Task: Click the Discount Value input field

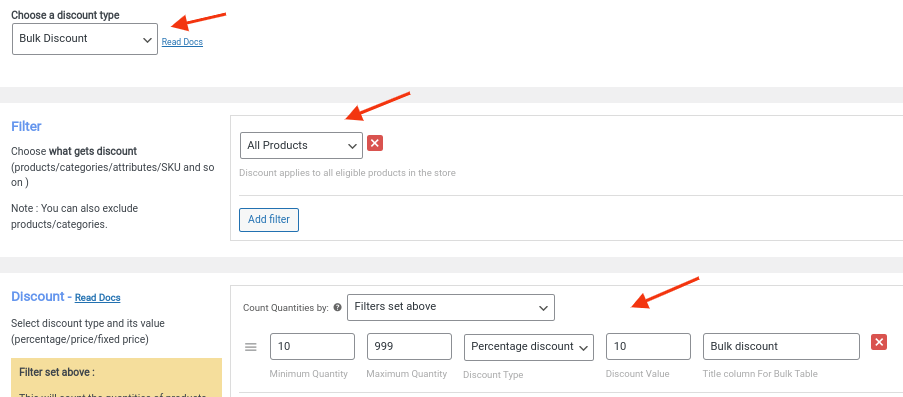Action: (648, 347)
